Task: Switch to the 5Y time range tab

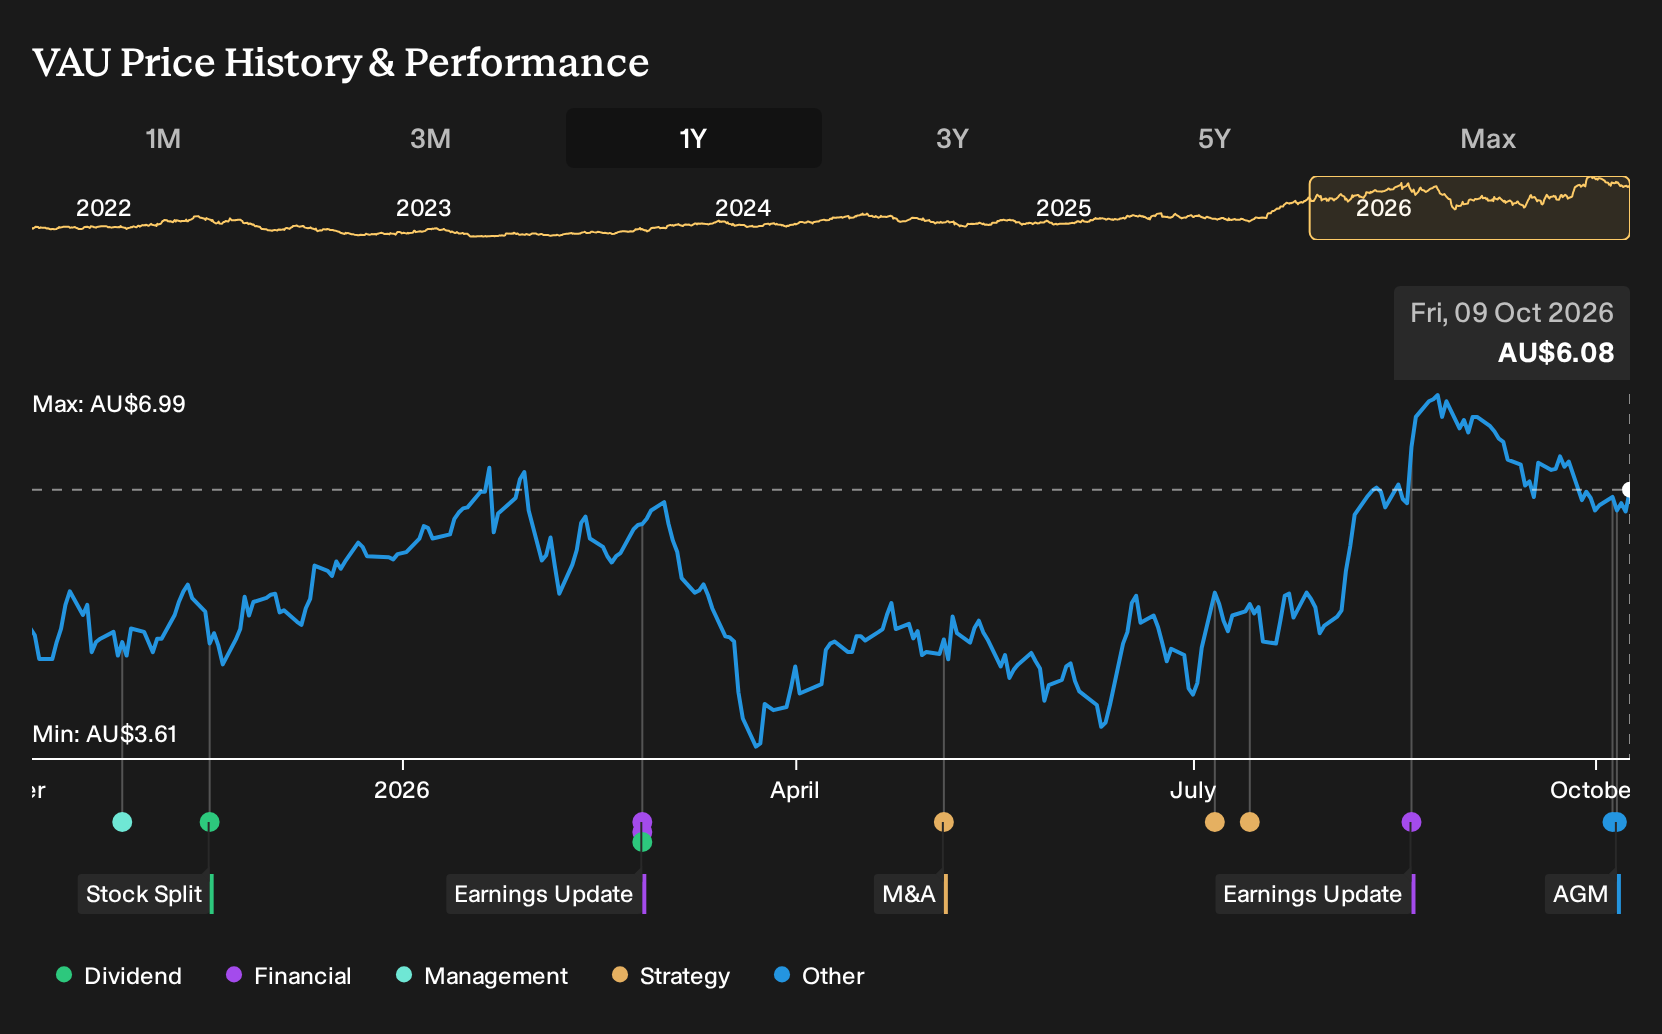Action: [1214, 138]
